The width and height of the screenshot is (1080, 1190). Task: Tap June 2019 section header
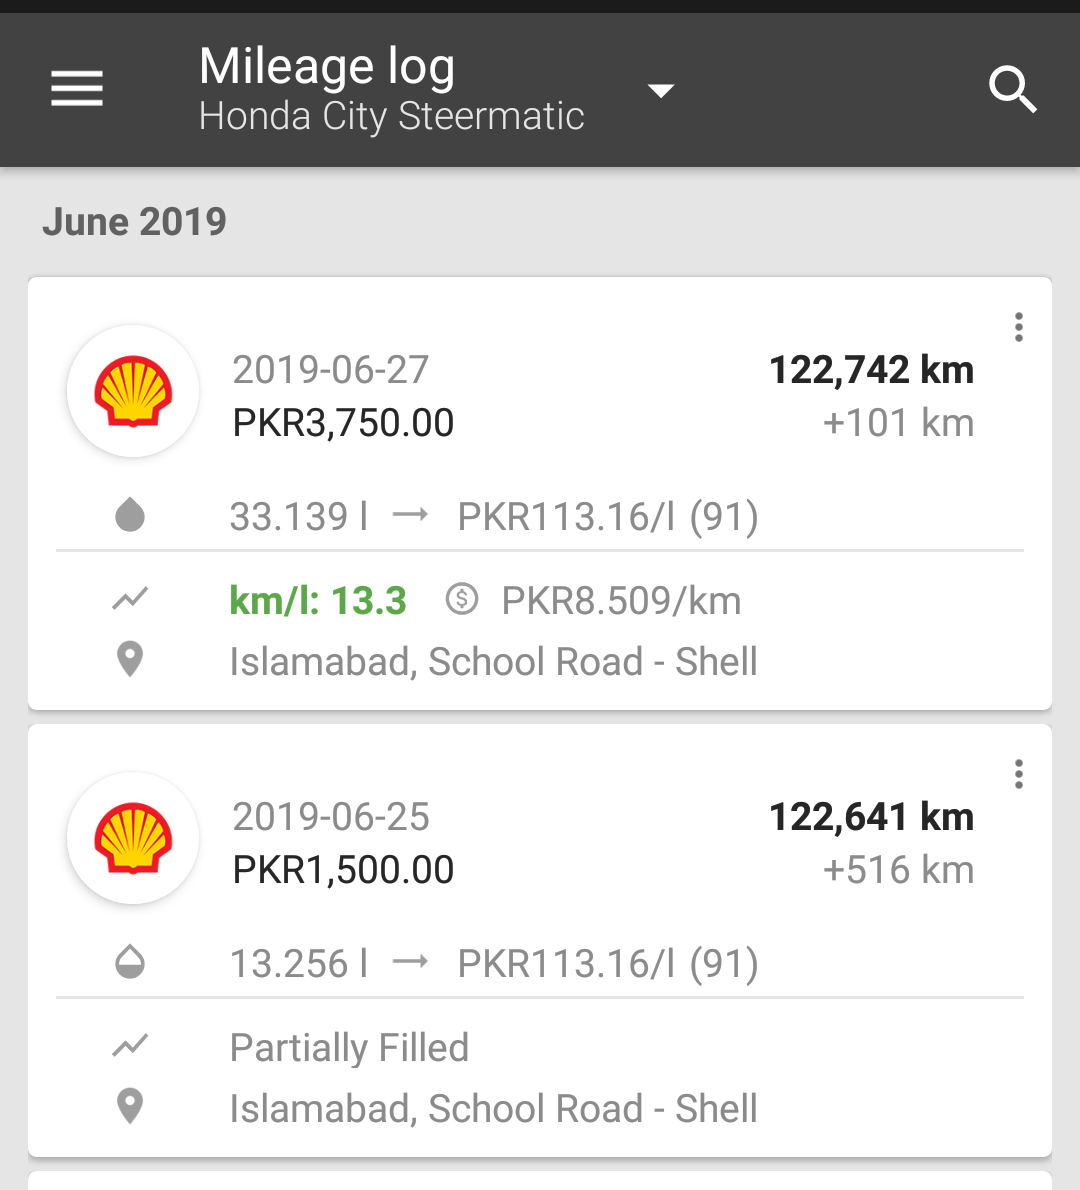[134, 222]
